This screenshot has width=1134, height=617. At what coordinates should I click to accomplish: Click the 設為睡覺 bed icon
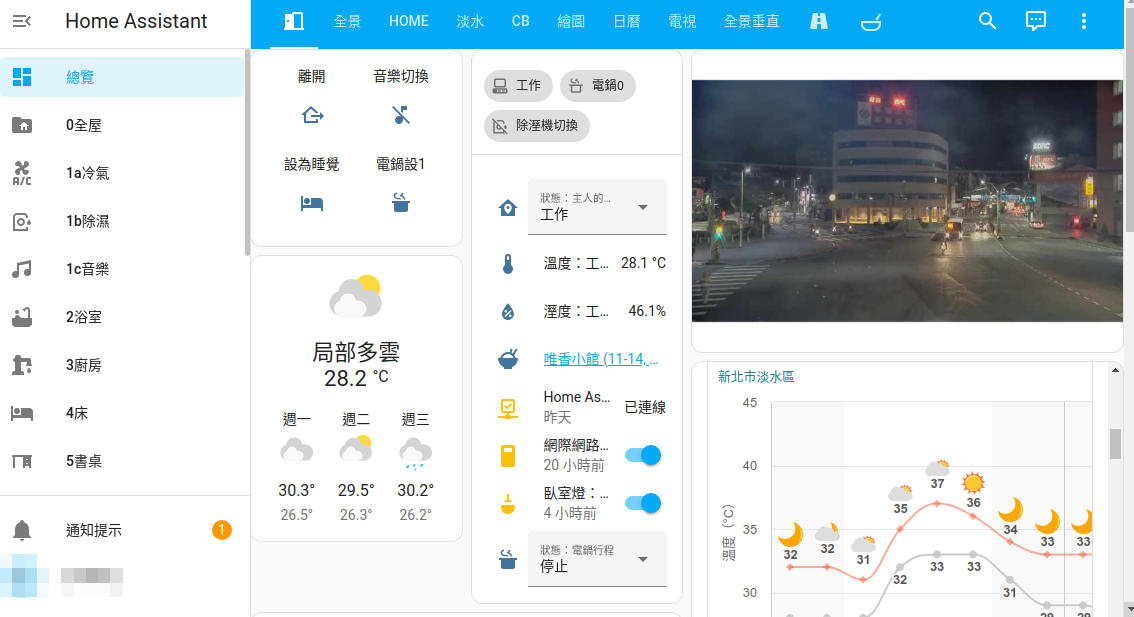pos(312,203)
